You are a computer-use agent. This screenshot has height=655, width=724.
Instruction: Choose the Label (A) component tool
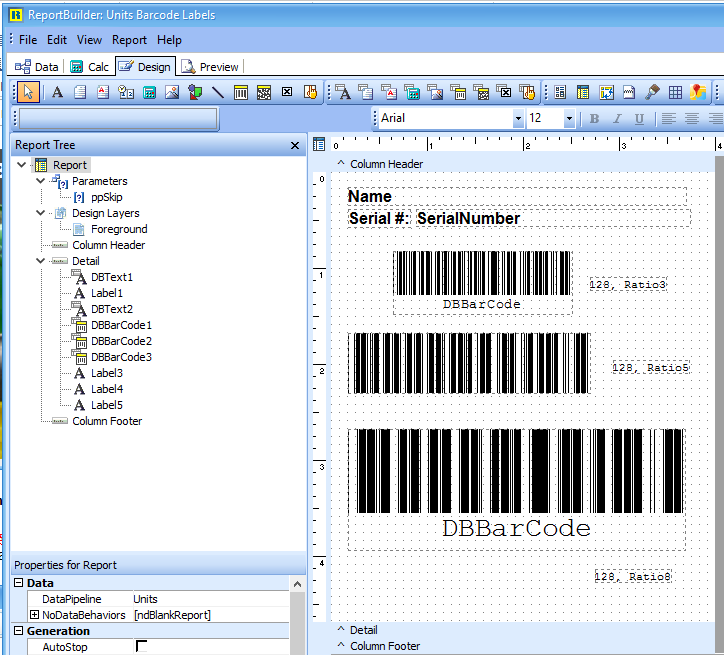pyautogui.click(x=57, y=92)
